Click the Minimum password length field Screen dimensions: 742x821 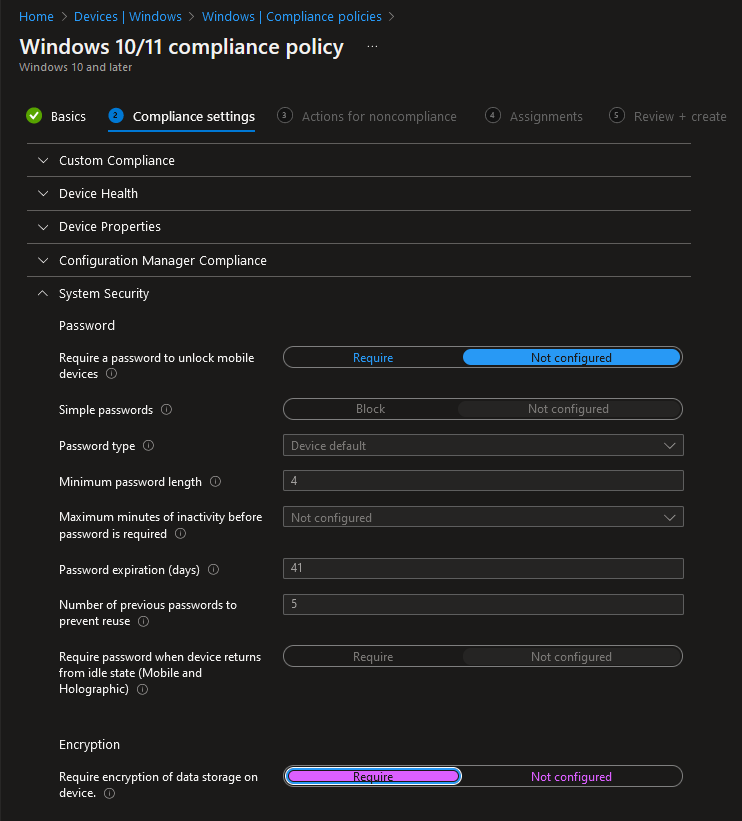pyautogui.click(x=483, y=481)
